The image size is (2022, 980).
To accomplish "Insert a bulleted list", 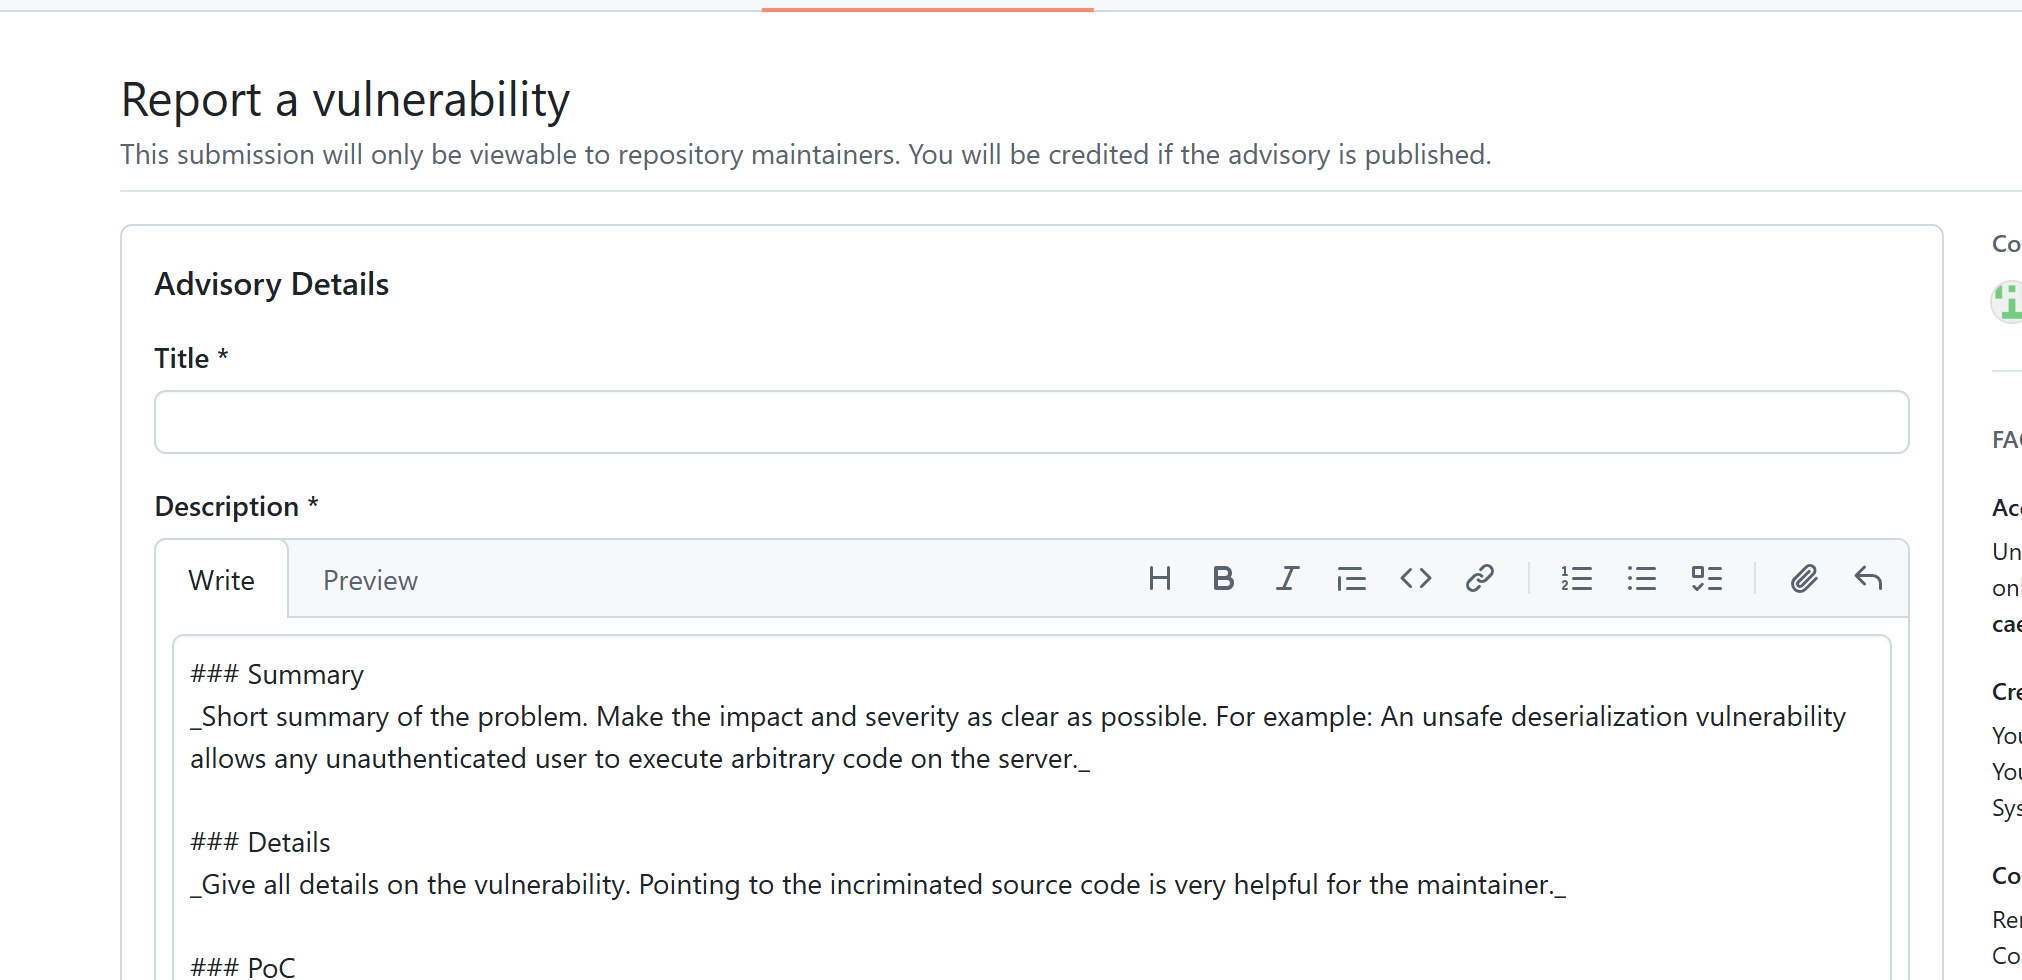I will click(1641, 579).
